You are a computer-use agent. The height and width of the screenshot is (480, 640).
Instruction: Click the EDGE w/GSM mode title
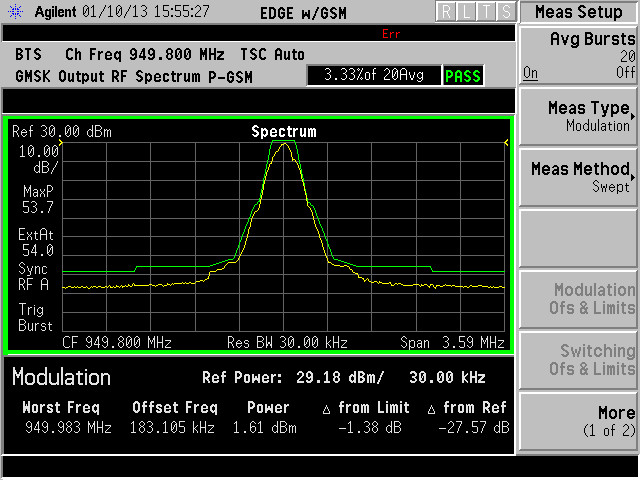(x=303, y=13)
